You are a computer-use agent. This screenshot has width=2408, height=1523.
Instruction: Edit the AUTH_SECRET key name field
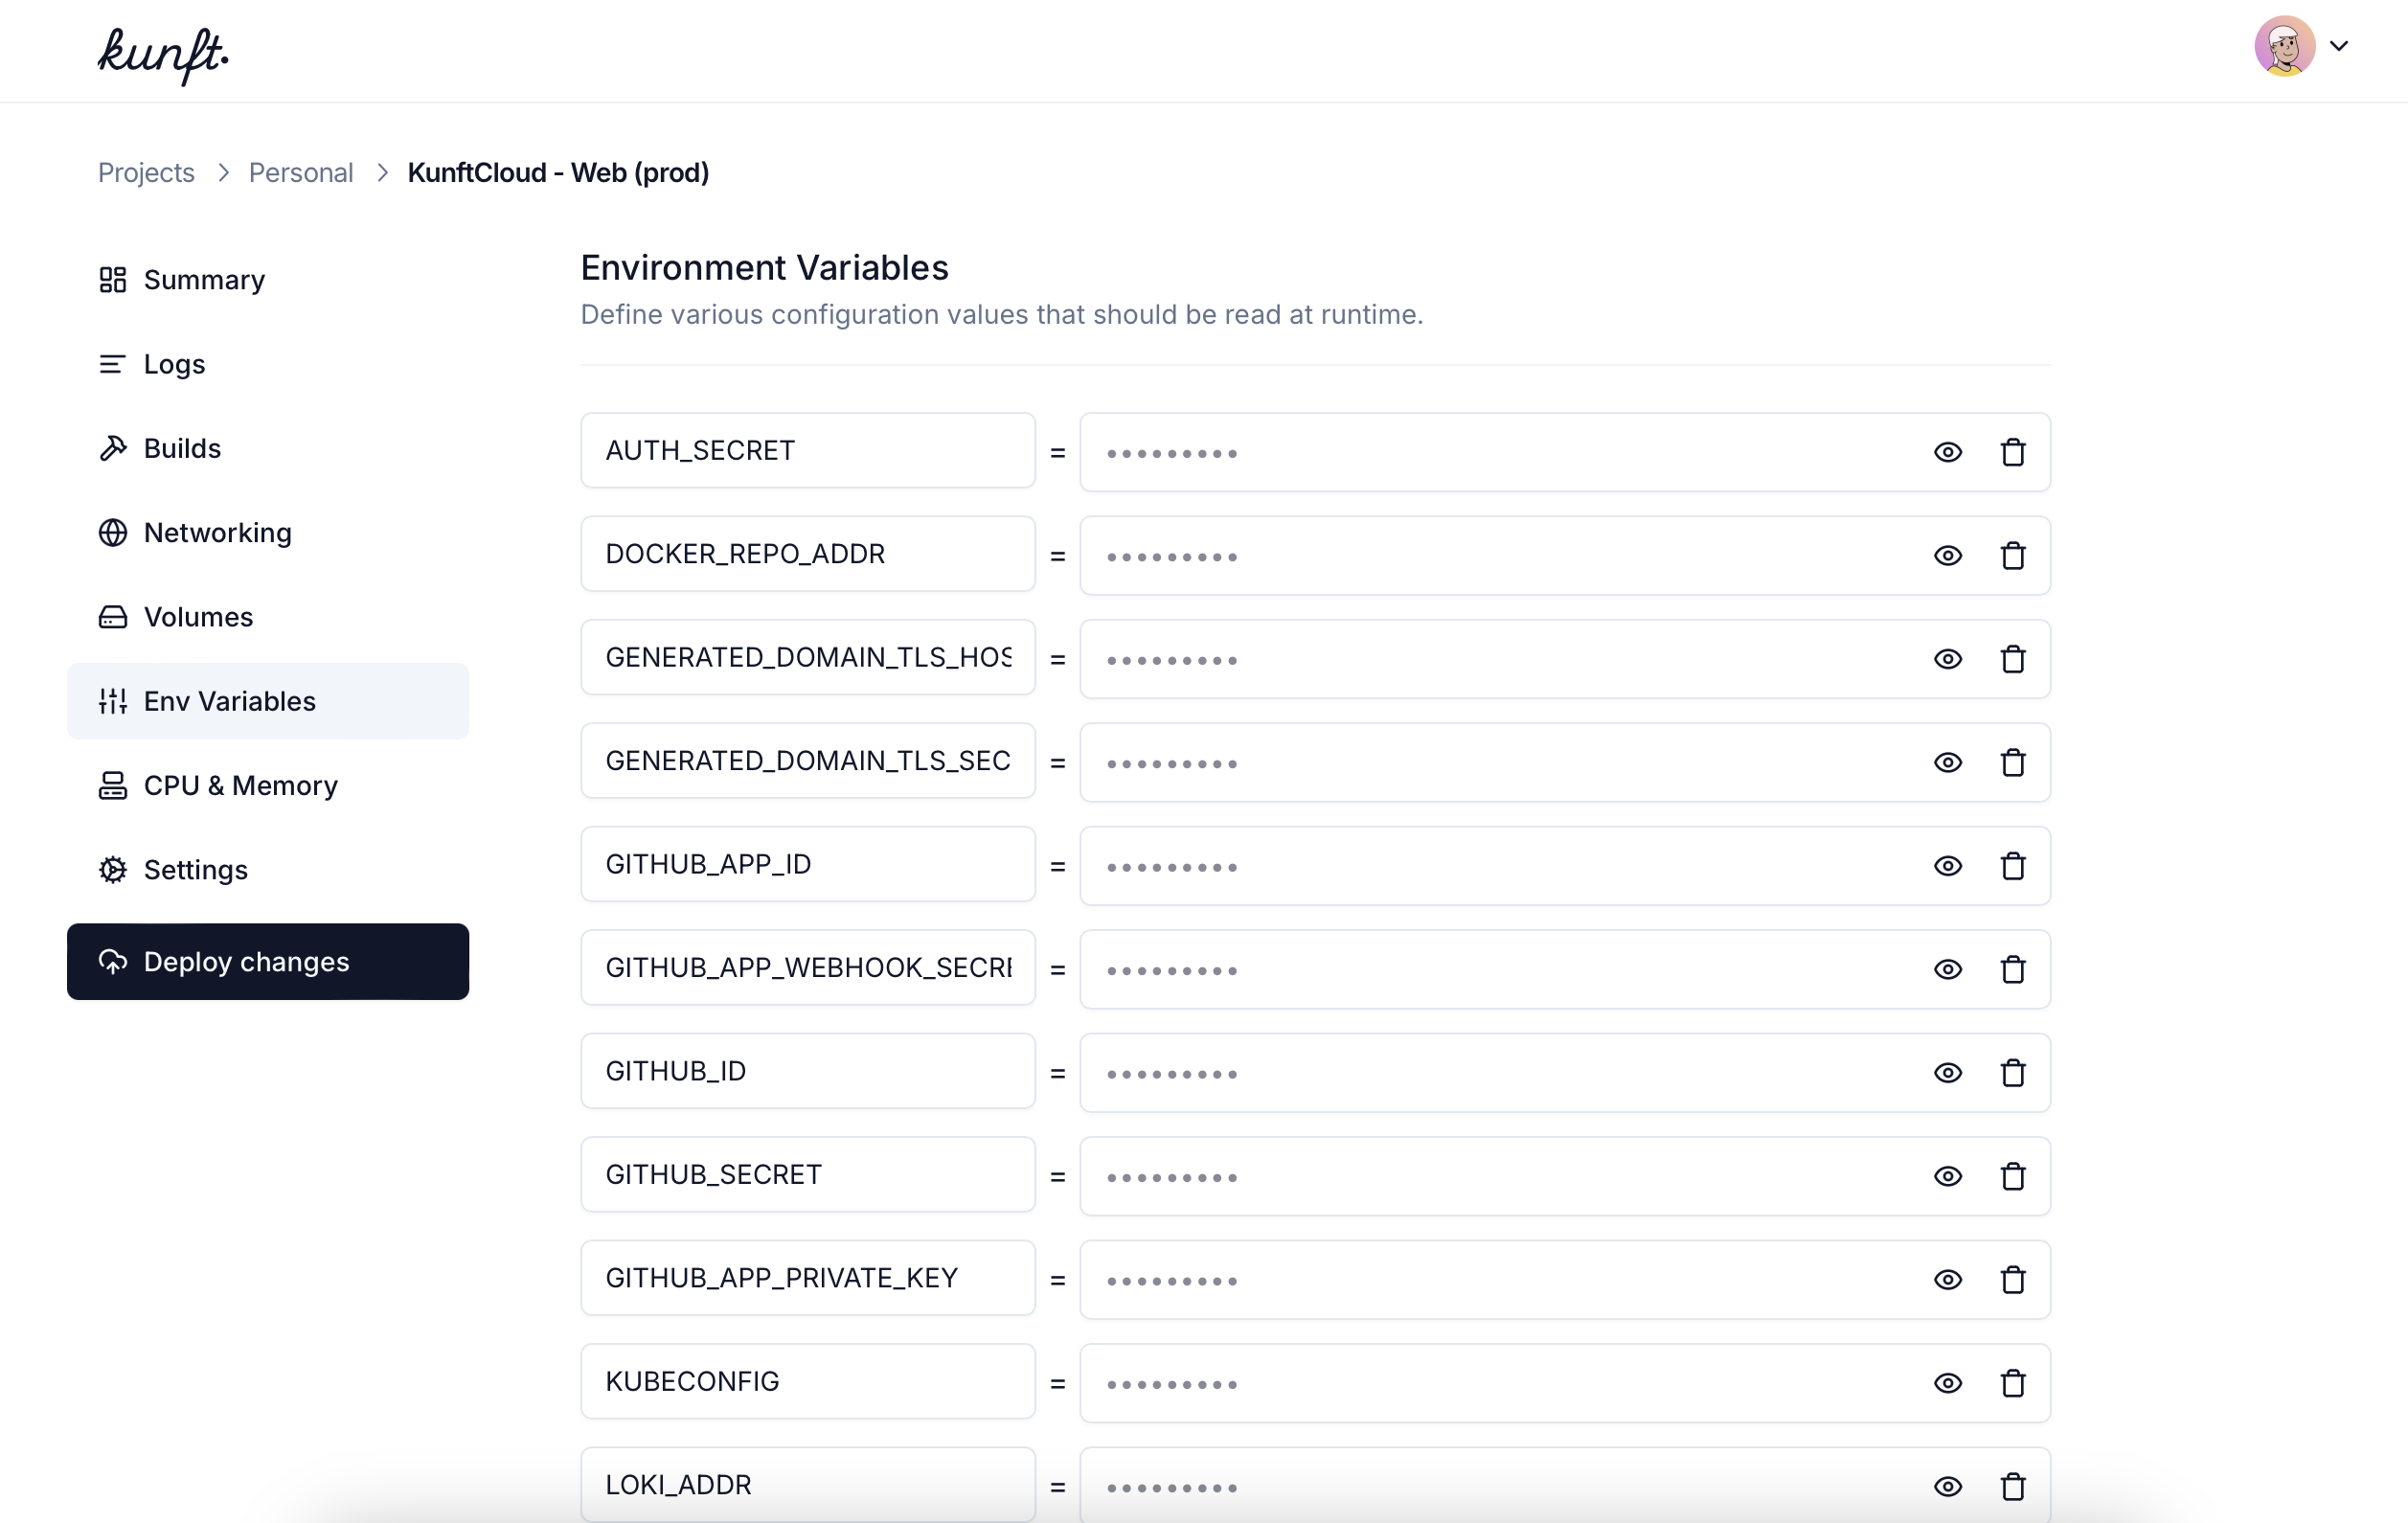[x=808, y=451]
